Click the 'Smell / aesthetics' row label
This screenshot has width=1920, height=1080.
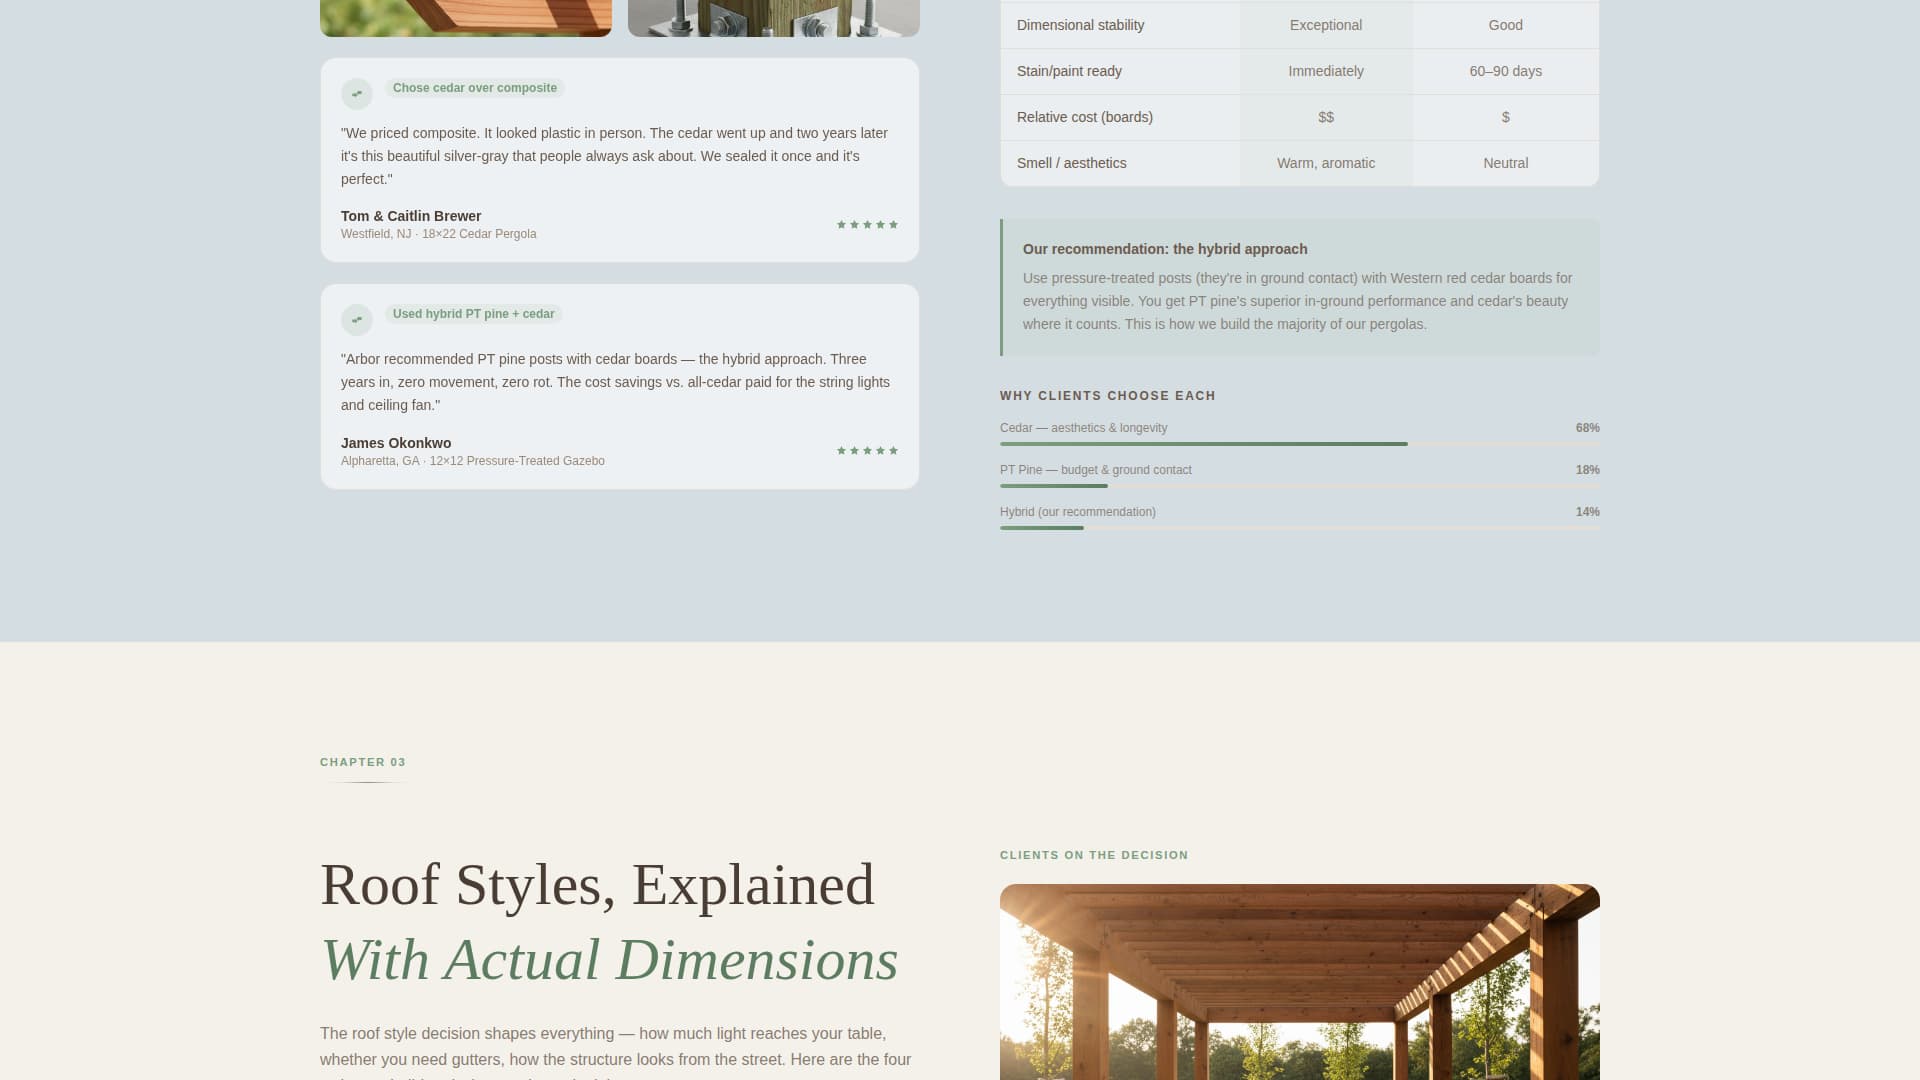click(1072, 163)
